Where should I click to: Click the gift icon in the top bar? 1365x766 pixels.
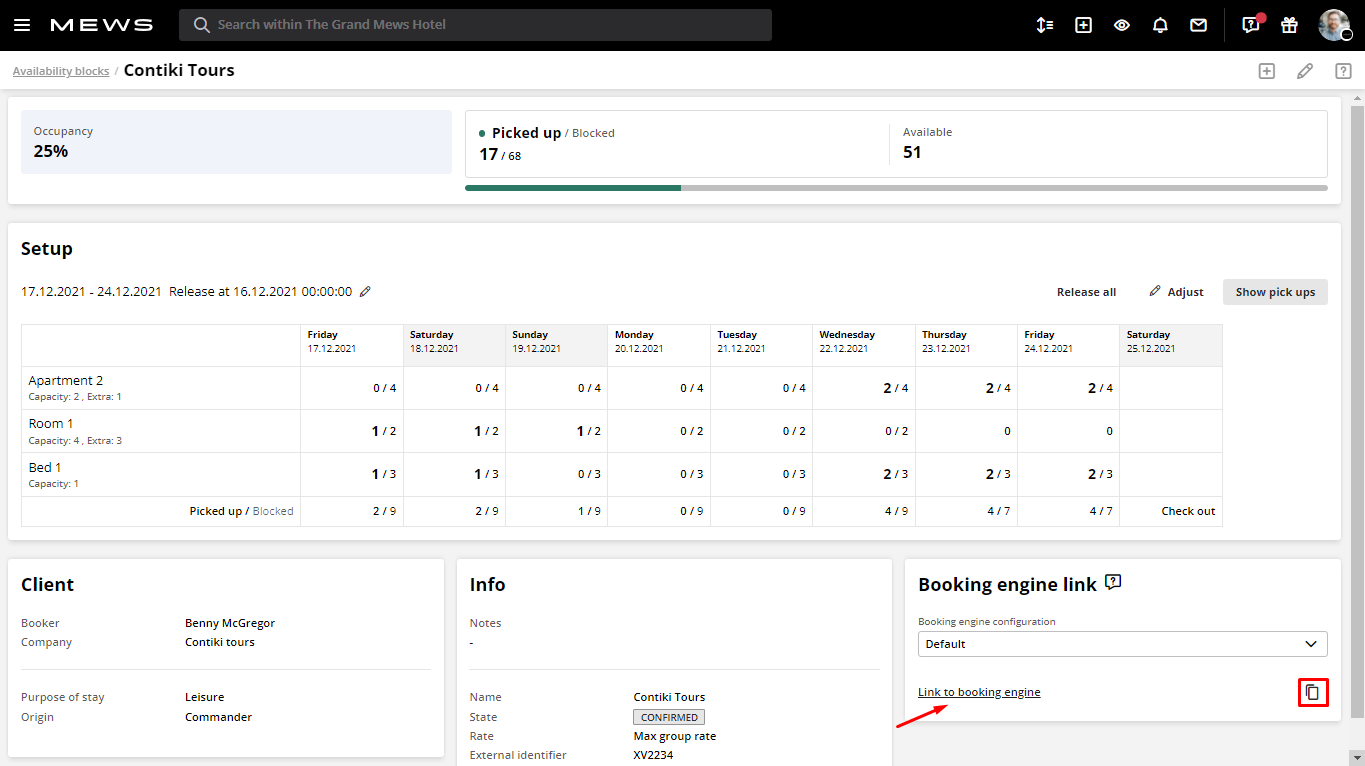1289,25
